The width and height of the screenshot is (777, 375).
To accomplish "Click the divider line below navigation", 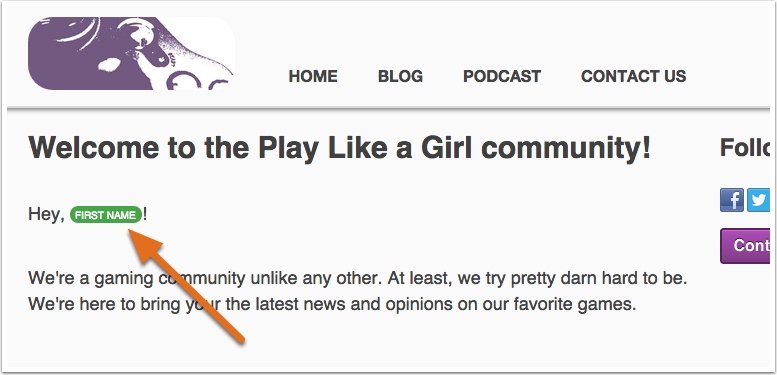I will click(388, 107).
